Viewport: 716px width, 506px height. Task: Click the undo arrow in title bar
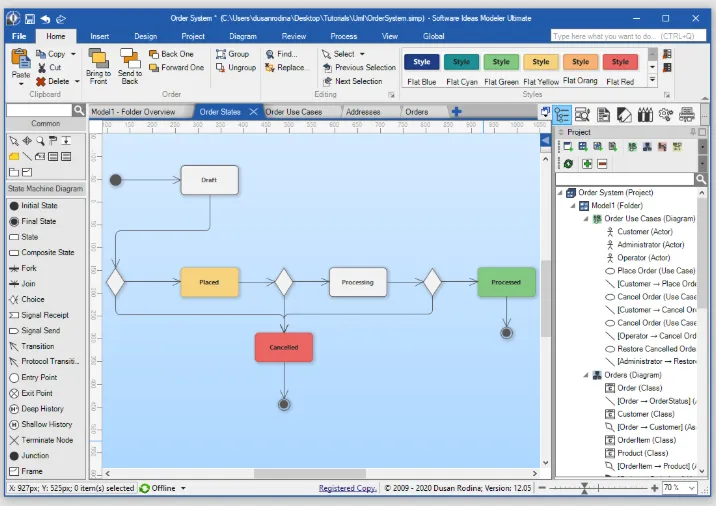coord(45,19)
